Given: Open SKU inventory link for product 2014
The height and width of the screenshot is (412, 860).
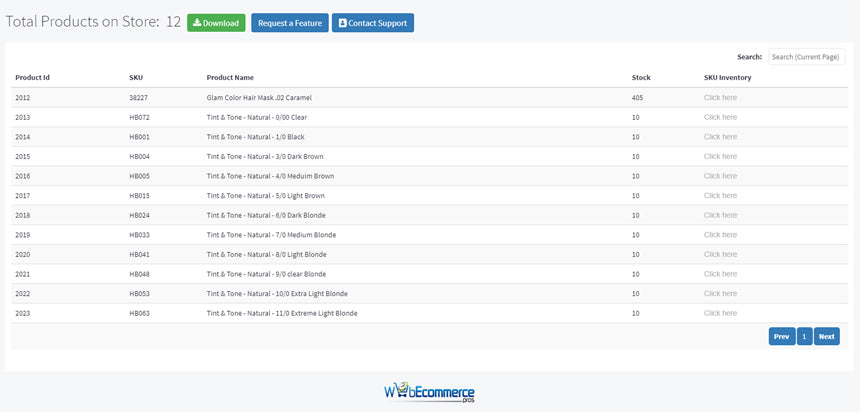Looking at the screenshot, I should click(720, 137).
